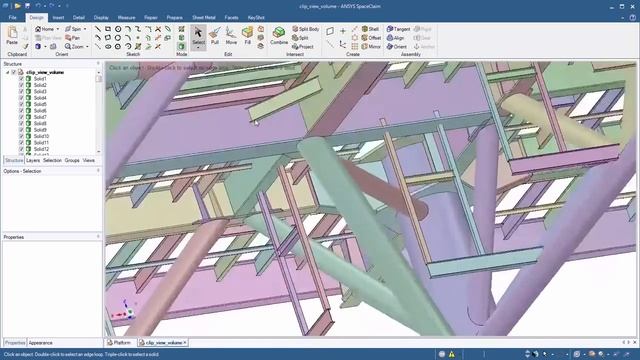Open the Select tool dropdown arrow
The image size is (640, 360).
(x=198, y=48)
